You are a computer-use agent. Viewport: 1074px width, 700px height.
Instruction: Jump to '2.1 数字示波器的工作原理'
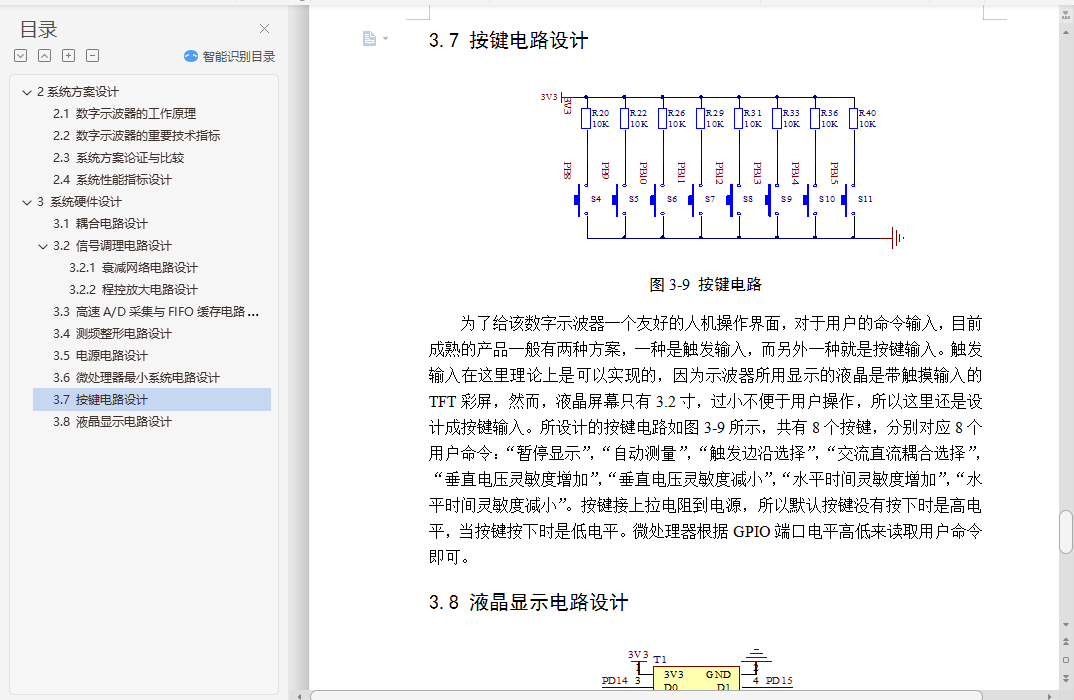tap(125, 114)
